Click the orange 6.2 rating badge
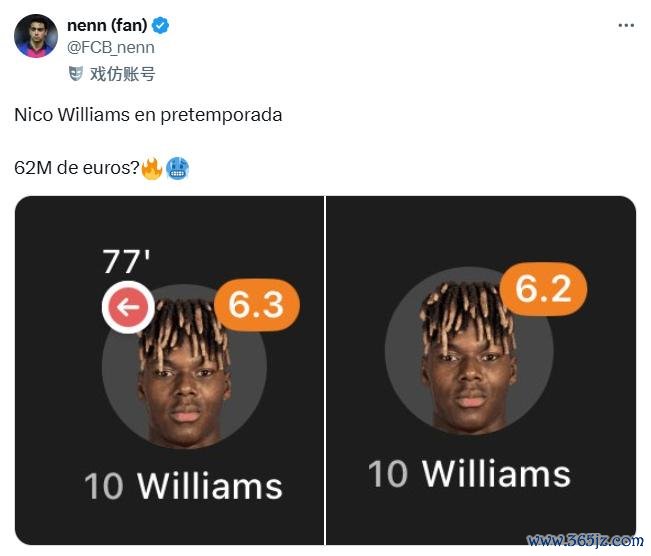The width and height of the screenshot is (651, 556). pyautogui.click(x=543, y=289)
